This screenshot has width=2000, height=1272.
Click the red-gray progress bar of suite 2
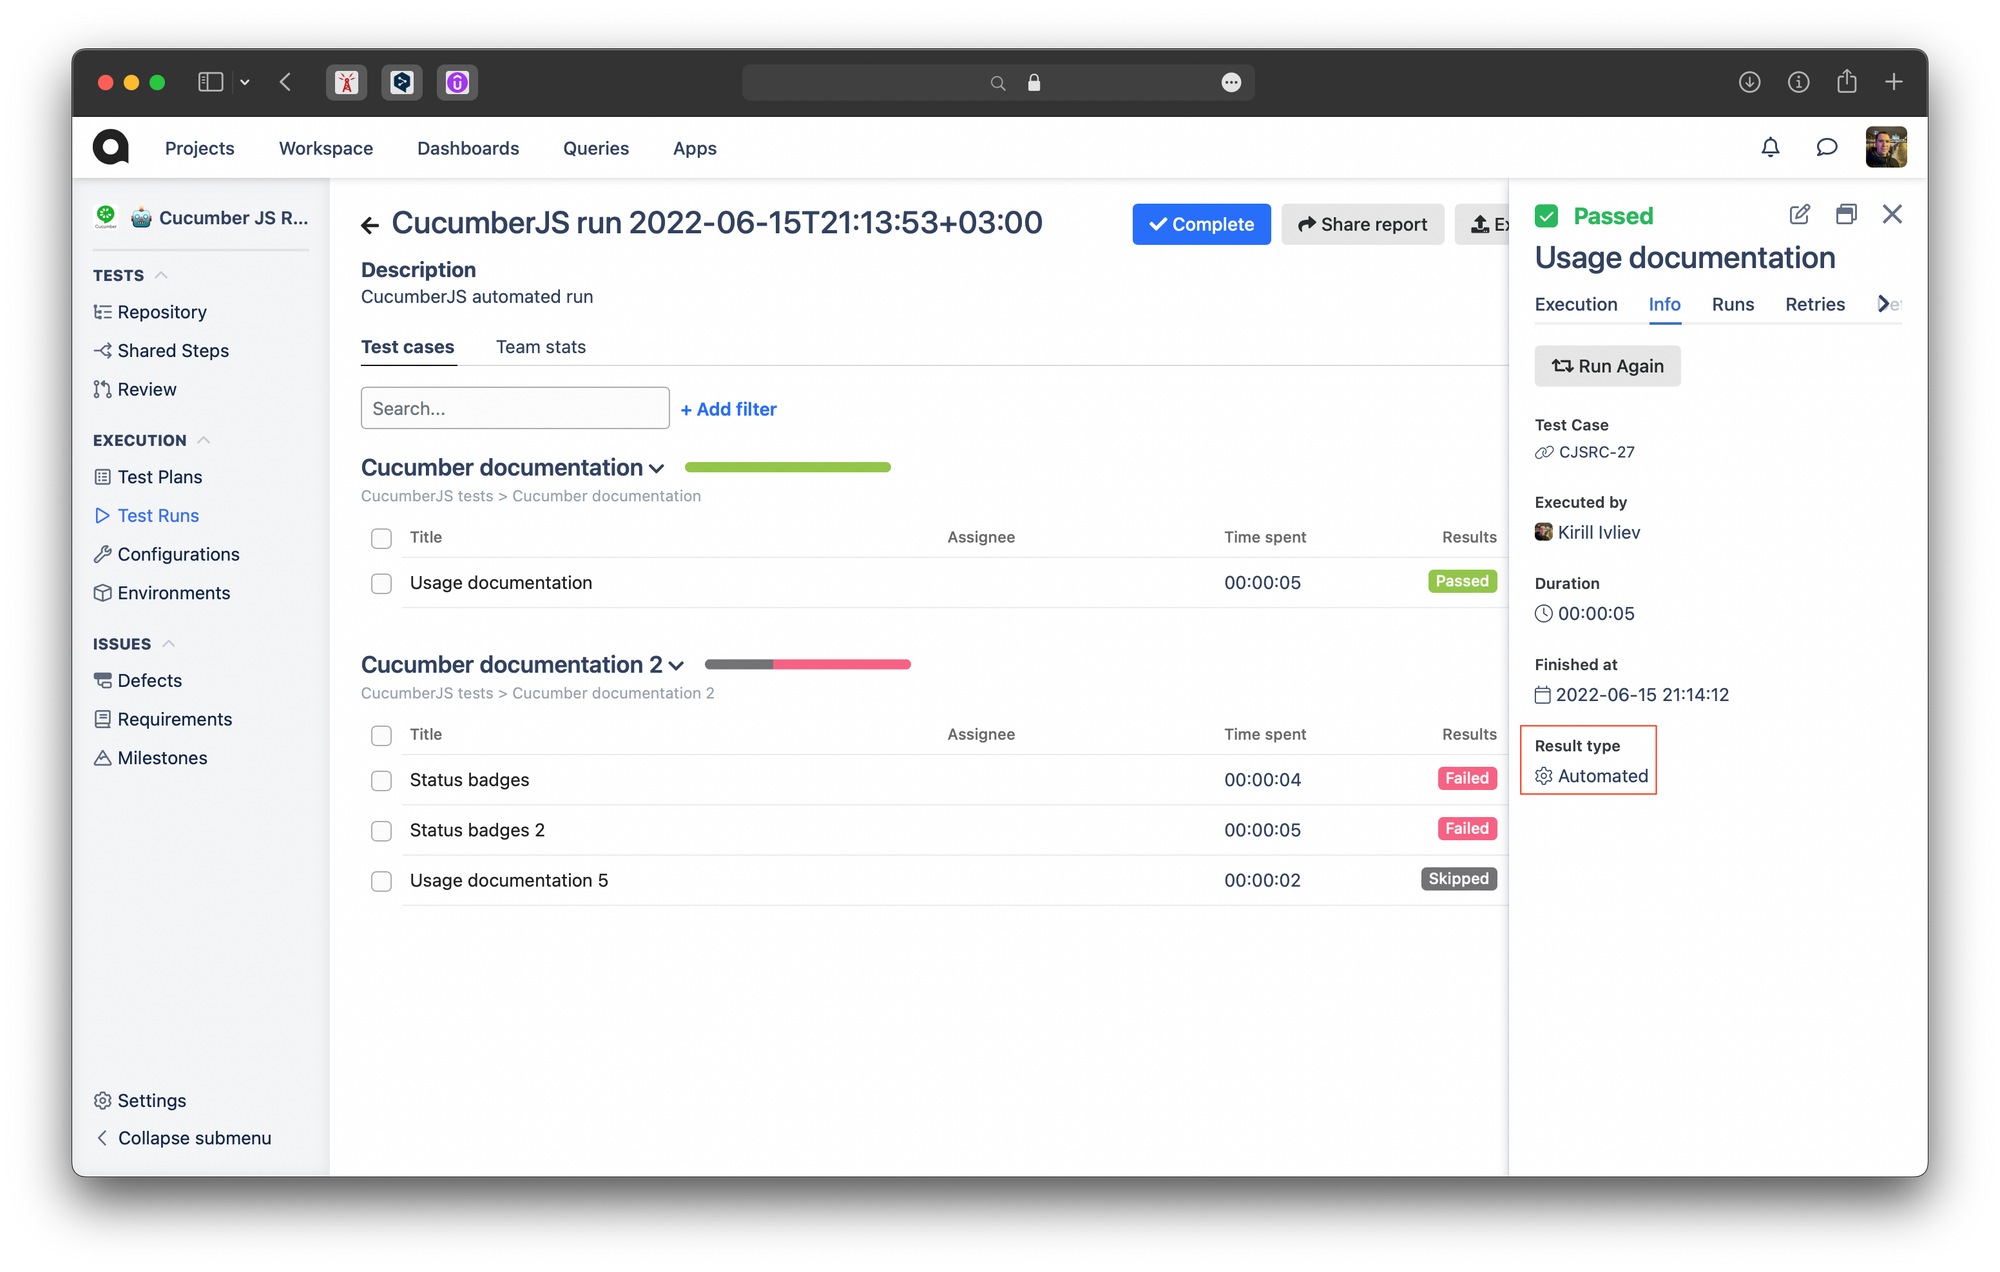point(807,664)
